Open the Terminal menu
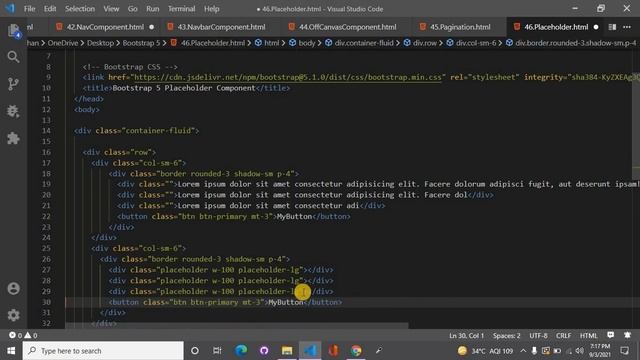 point(182,9)
